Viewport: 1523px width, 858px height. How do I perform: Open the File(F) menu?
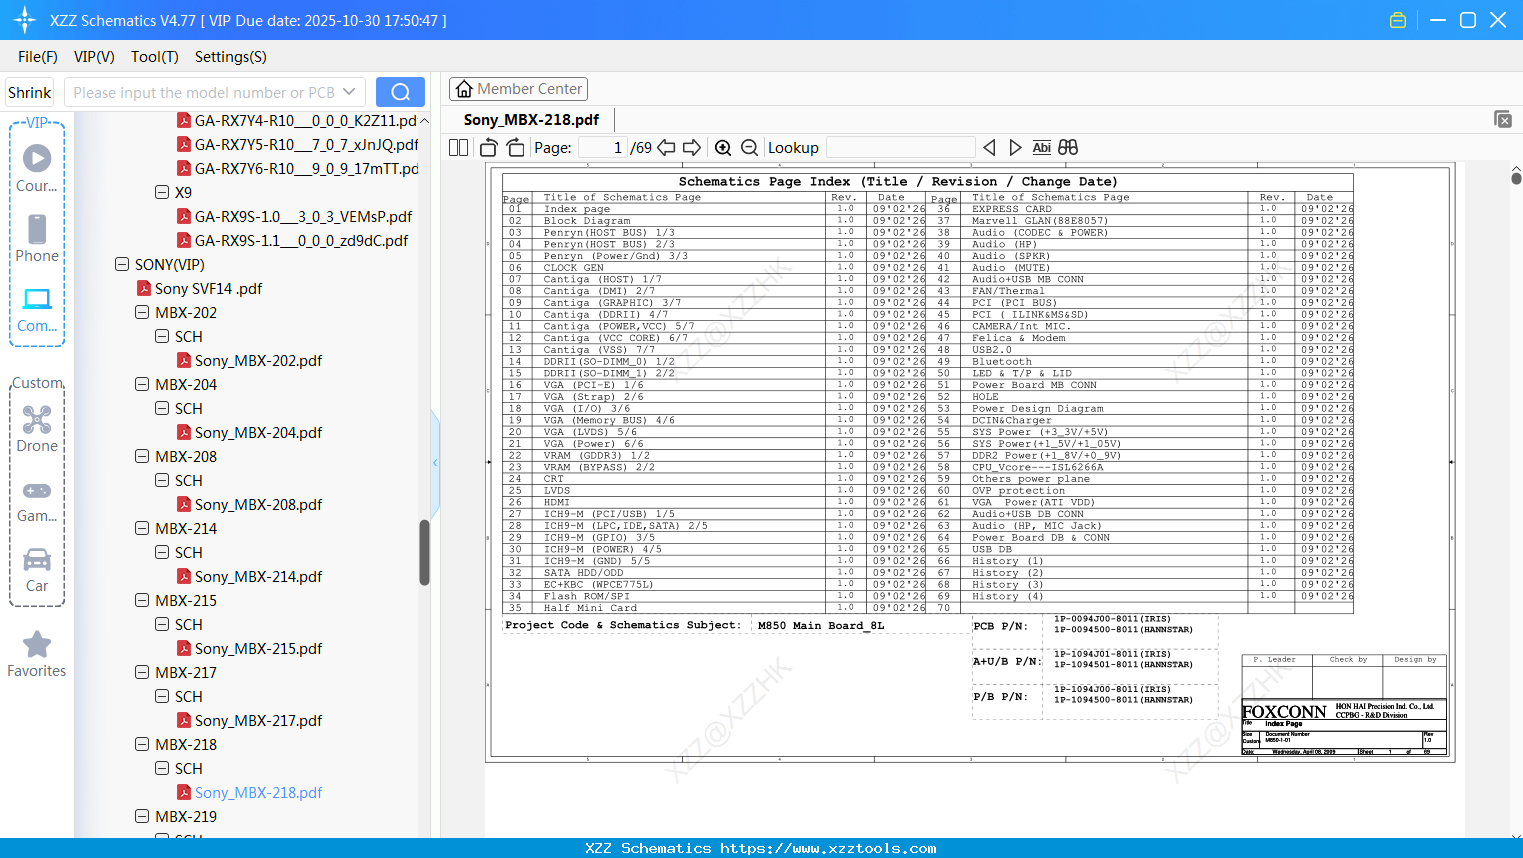pyautogui.click(x=38, y=57)
